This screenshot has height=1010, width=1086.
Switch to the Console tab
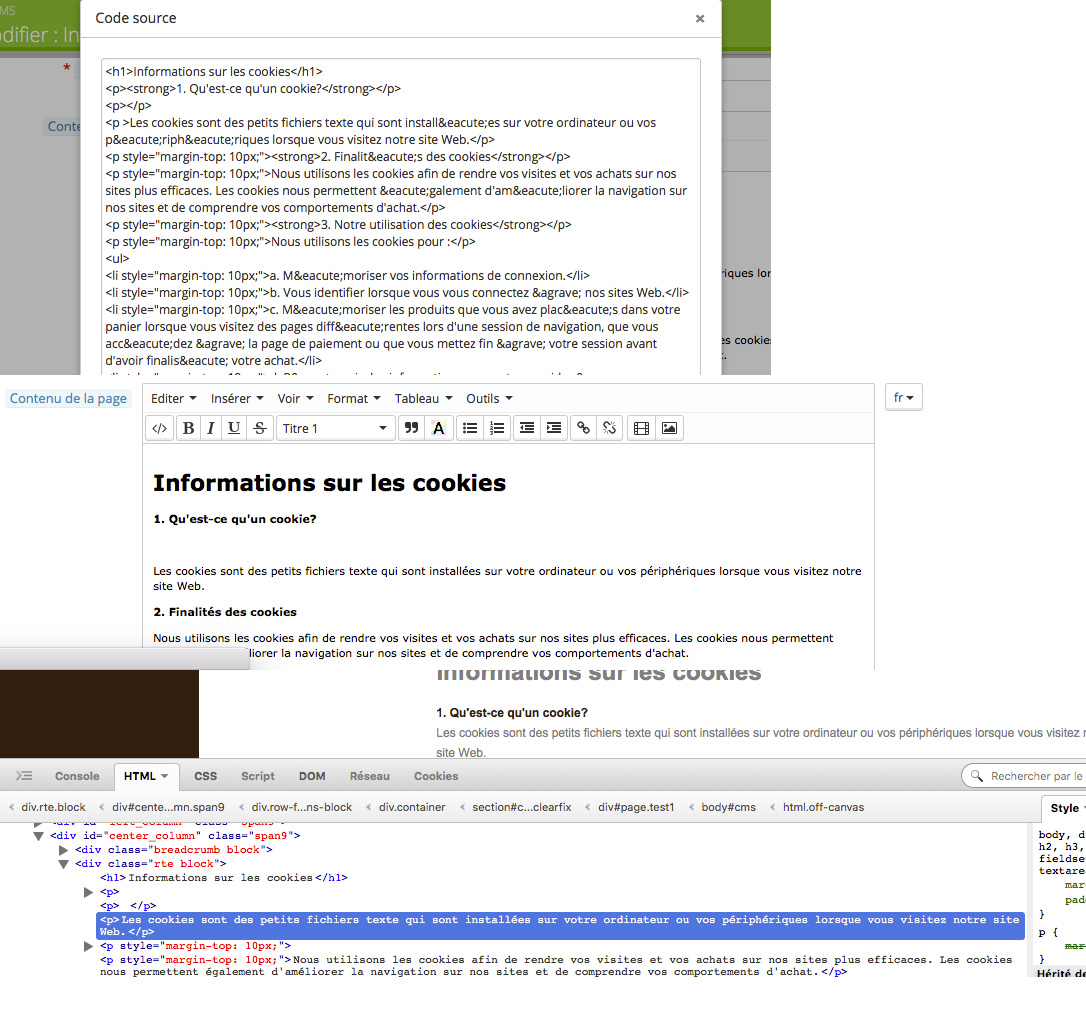[x=78, y=776]
